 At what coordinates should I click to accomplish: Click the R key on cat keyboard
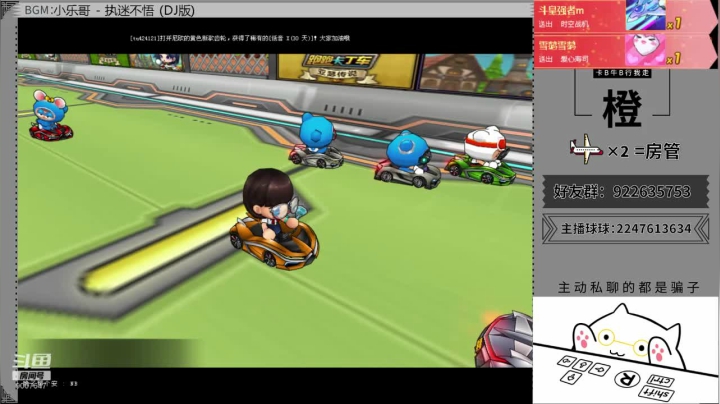tap(627, 379)
